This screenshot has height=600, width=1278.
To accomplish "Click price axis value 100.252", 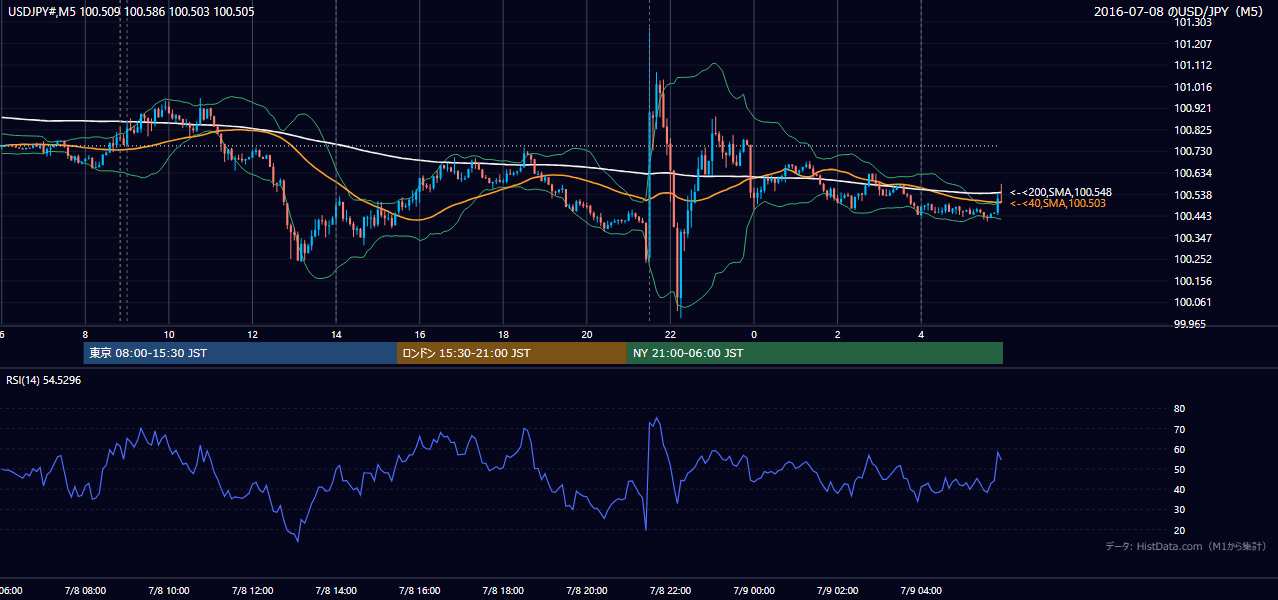I will (x=1193, y=259).
